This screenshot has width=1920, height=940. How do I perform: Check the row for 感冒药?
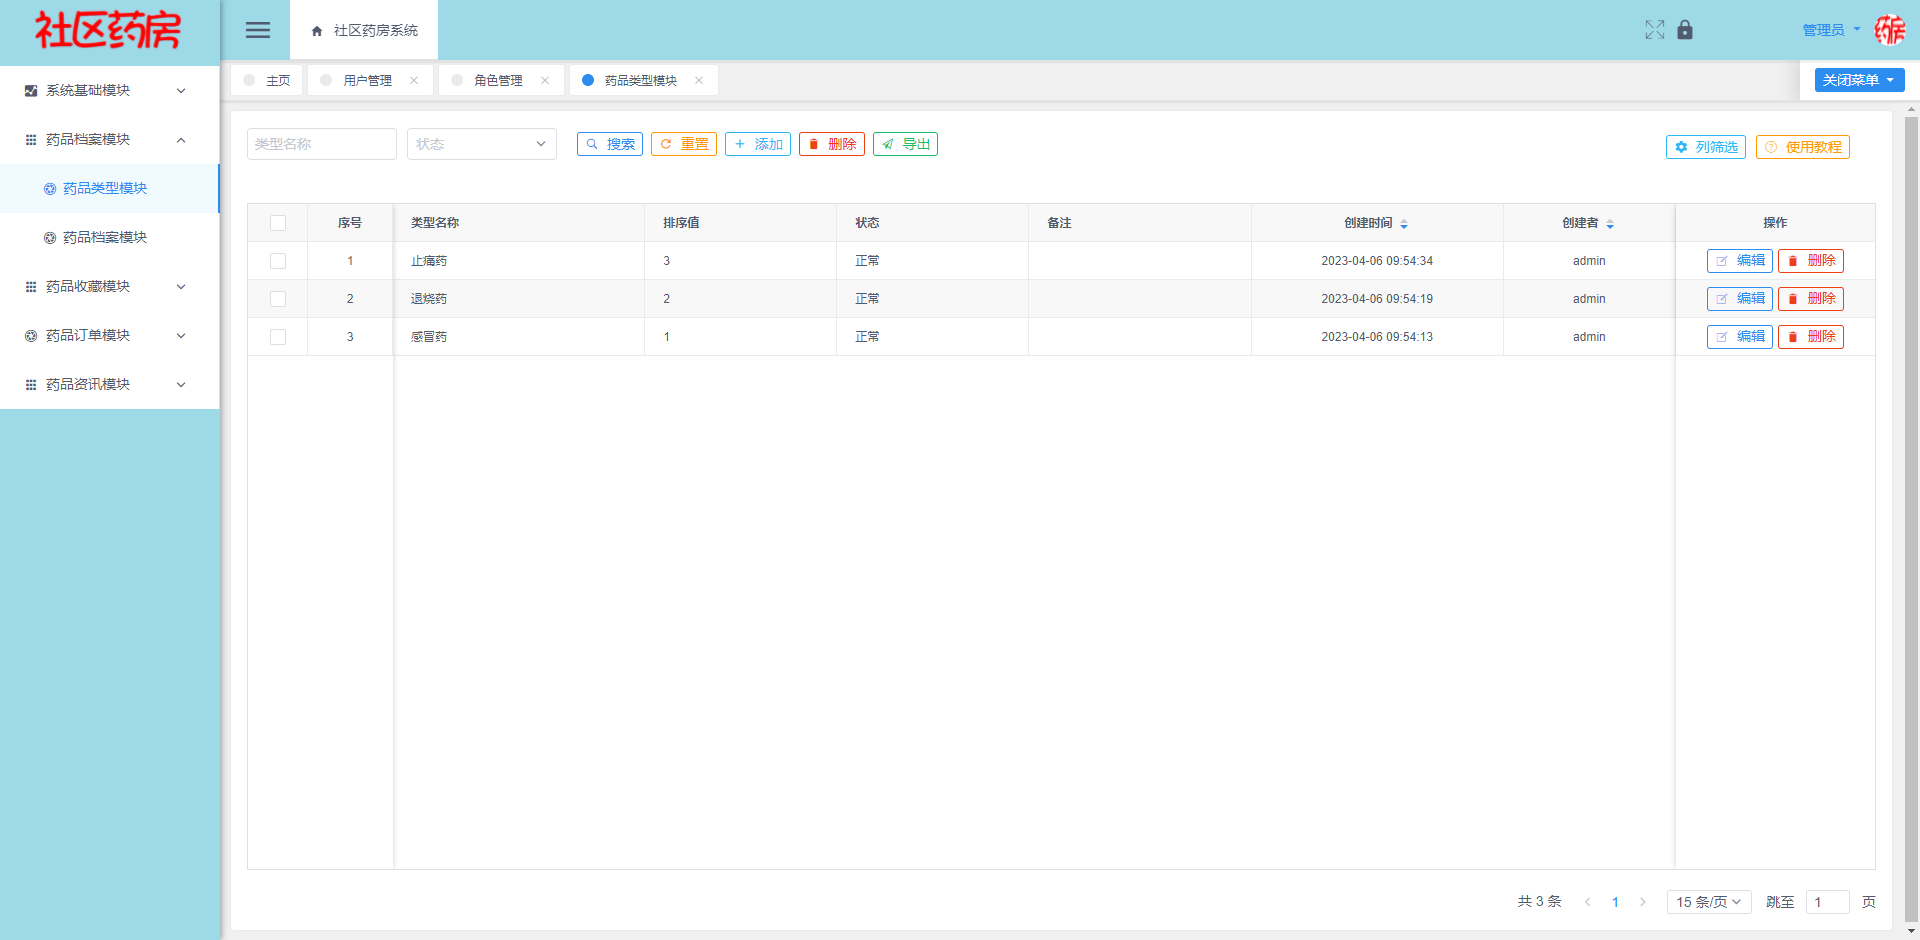click(278, 337)
